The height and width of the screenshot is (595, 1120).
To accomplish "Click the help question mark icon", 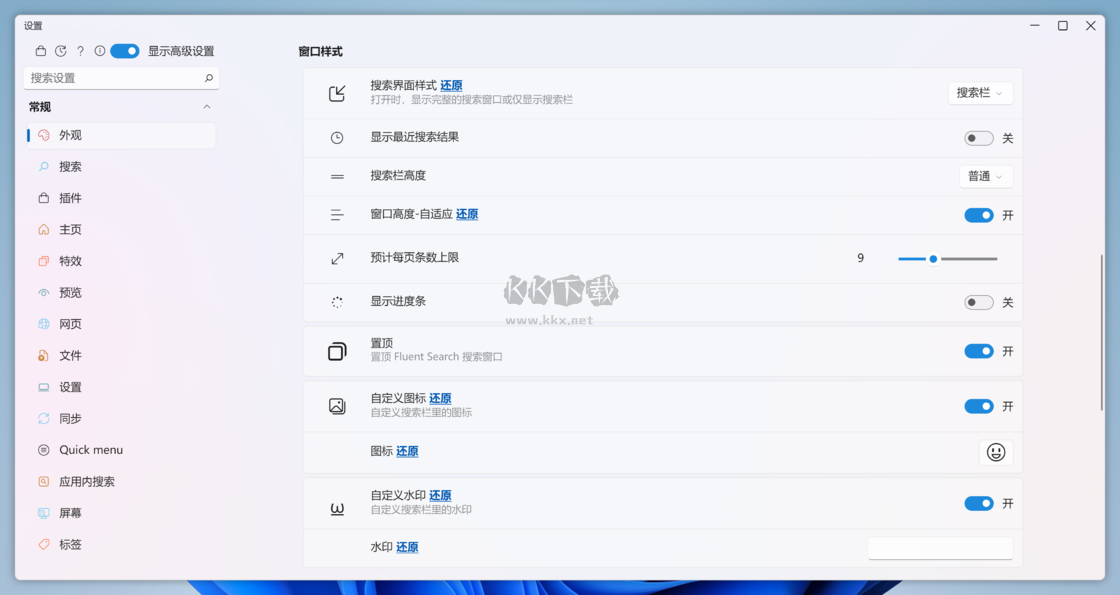I will click(80, 50).
